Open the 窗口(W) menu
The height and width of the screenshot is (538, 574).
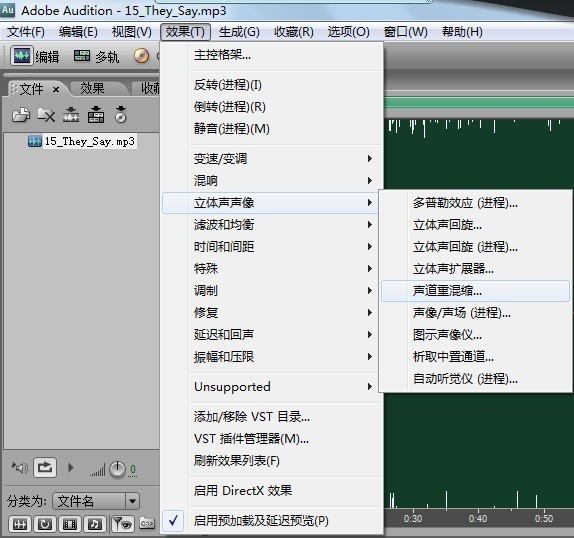click(405, 32)
